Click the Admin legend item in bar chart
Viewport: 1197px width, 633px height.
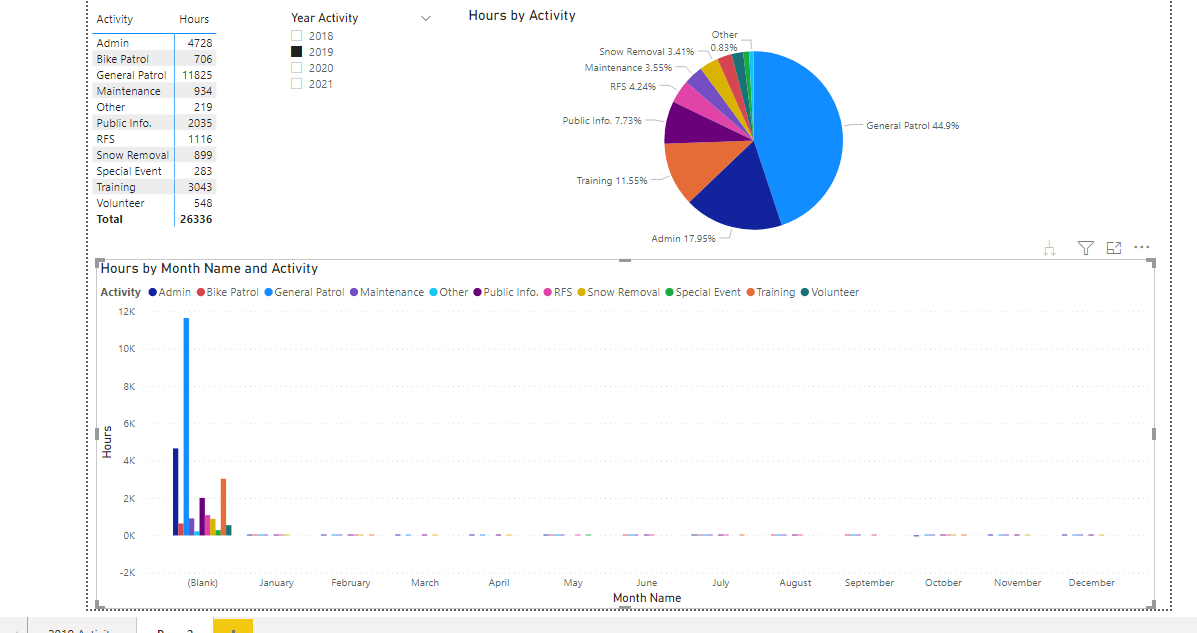tap(169, 292)
